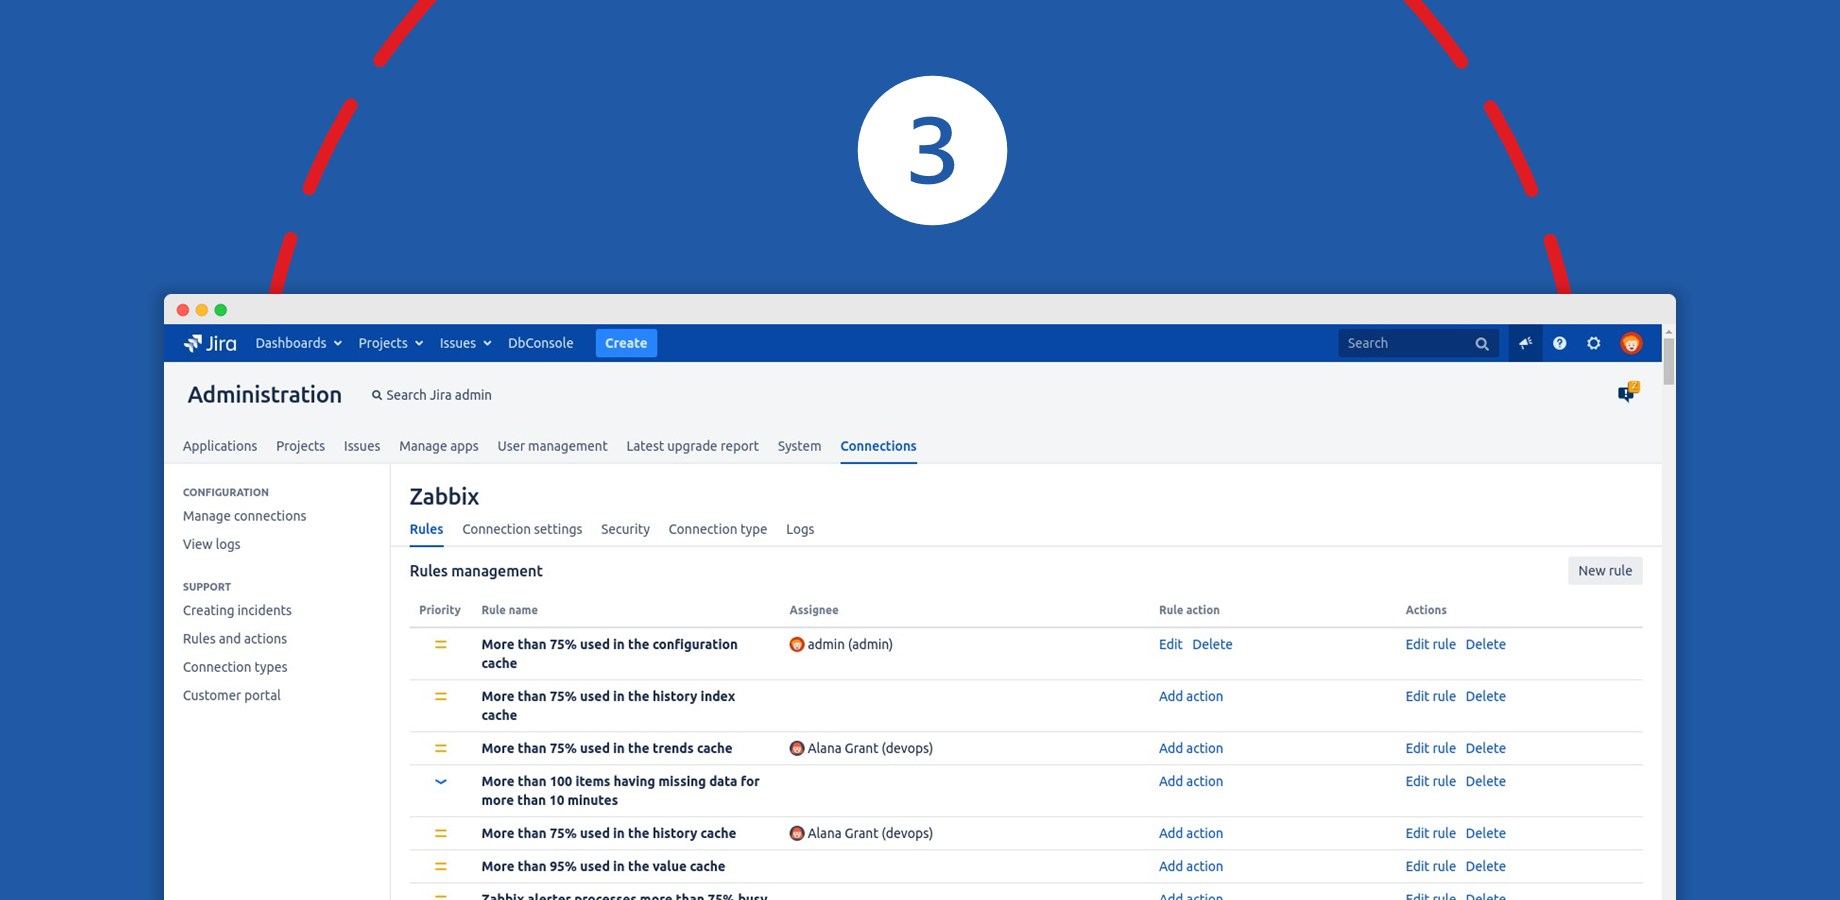Click the New rule button

coord(1604,571)
